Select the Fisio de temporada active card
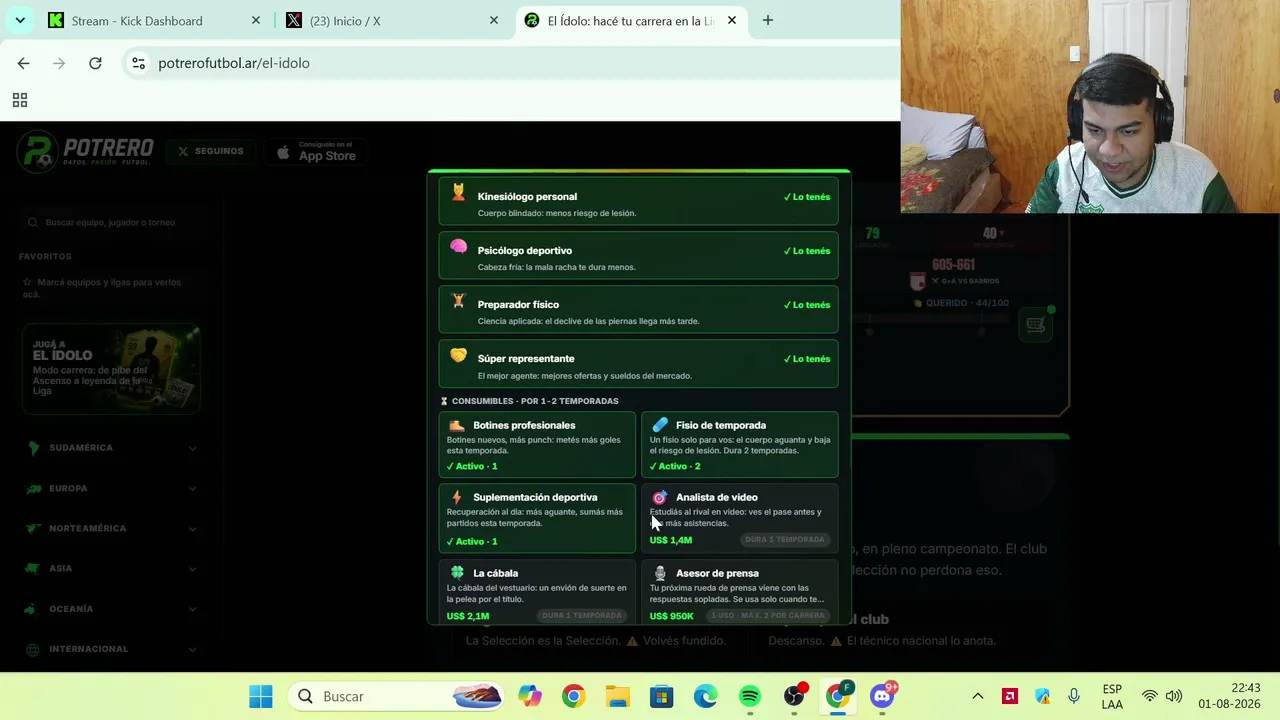The width and height of the screenshot is (1280, 720). coord(740,444)
